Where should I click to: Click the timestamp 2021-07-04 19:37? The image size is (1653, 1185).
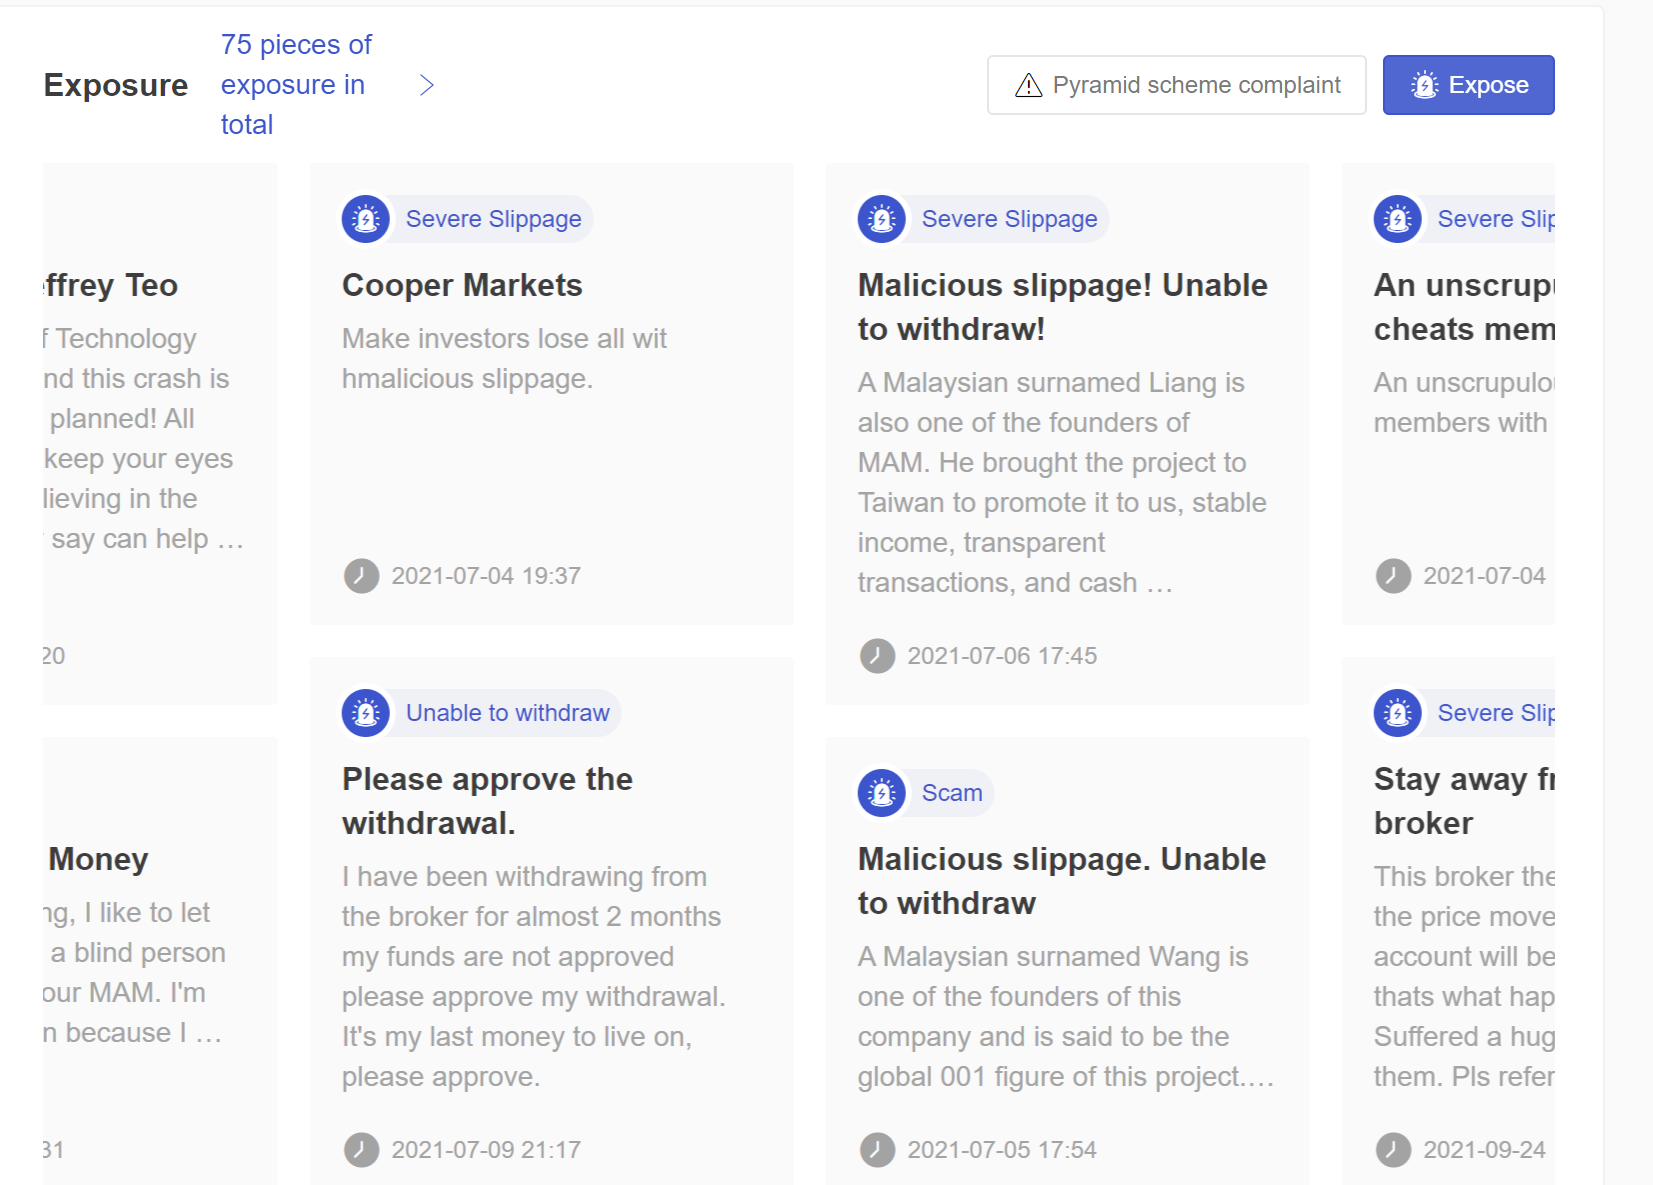486,576
